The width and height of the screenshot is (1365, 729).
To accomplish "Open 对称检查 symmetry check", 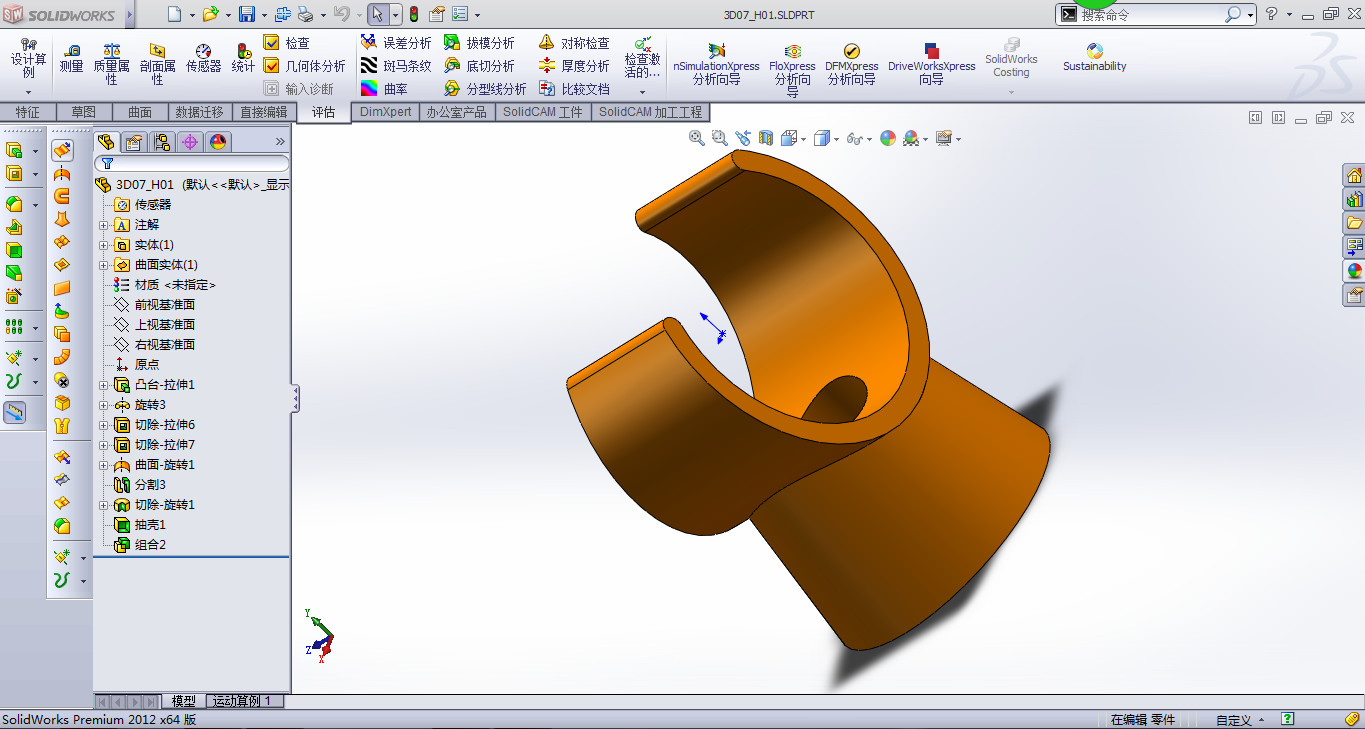I will 574,43.
